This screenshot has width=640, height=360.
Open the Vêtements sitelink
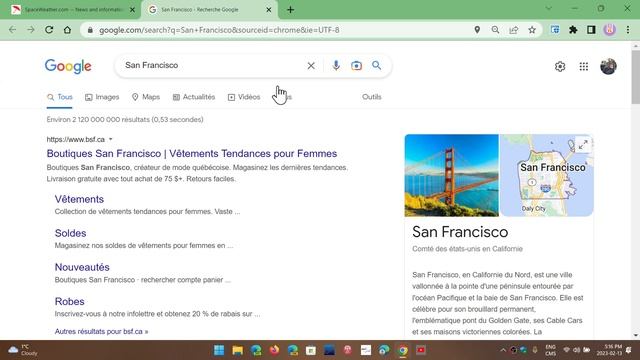[79, 199]
